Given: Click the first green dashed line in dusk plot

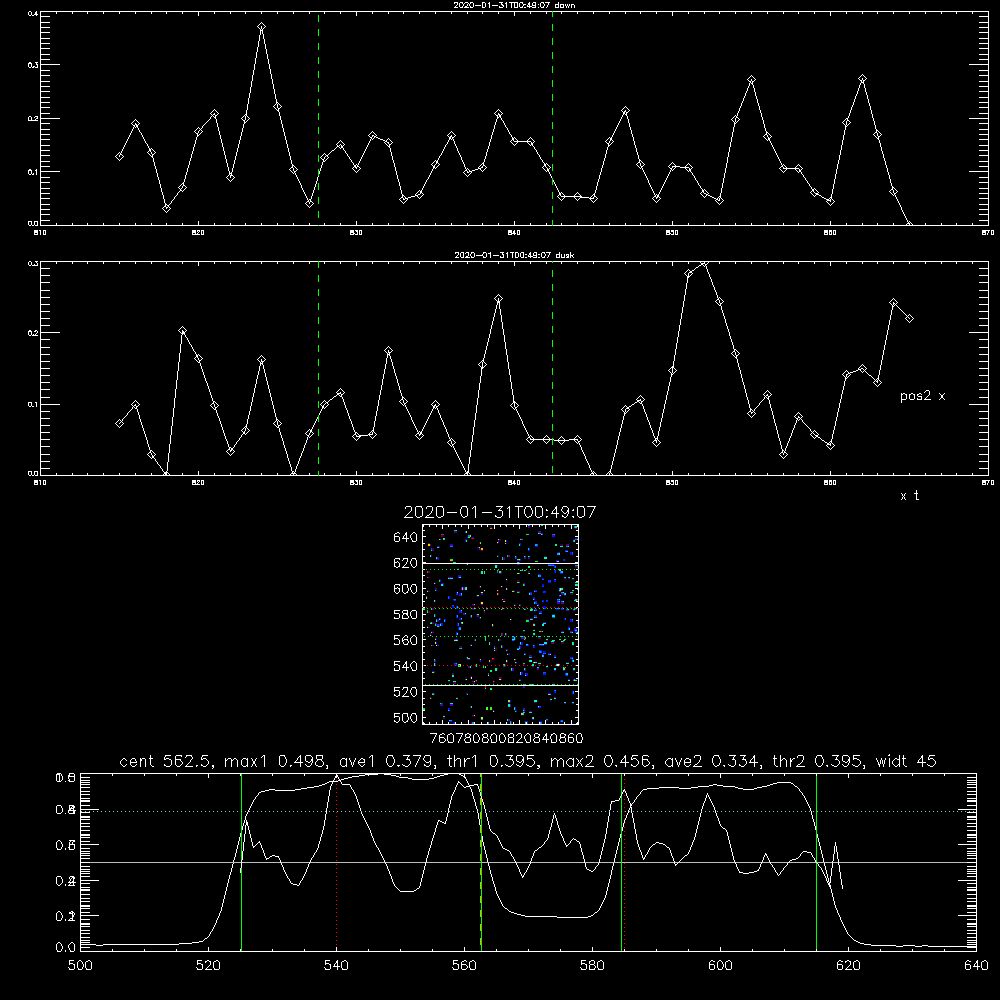Looking at the screenshot, I should (318, 368).
